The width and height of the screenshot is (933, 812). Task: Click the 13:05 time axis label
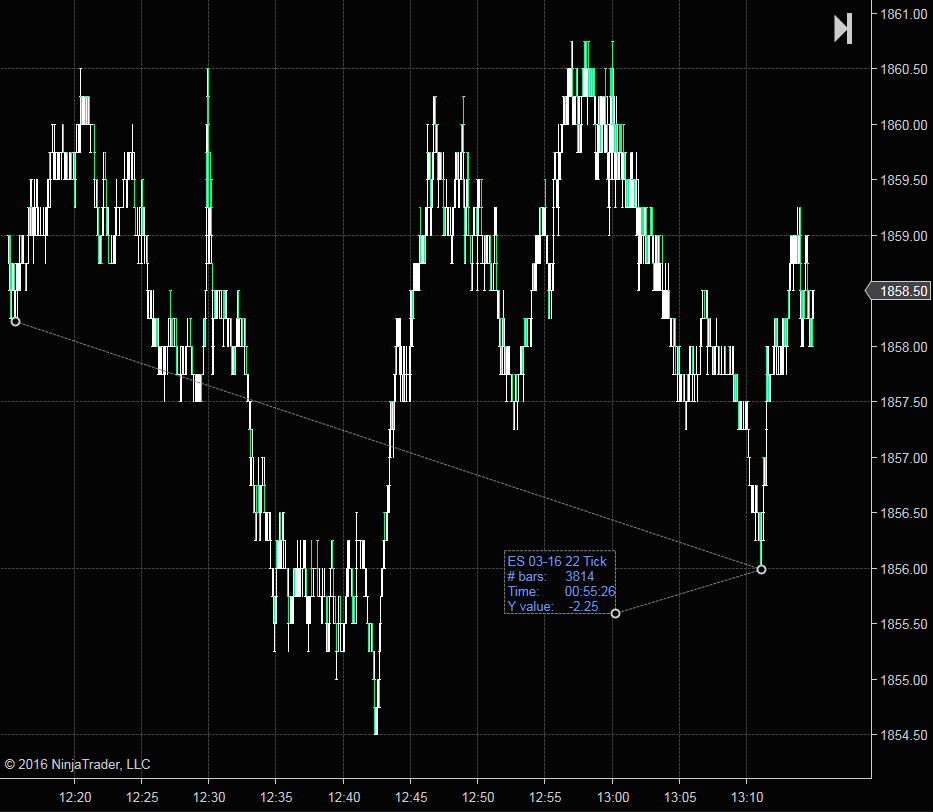680,797
